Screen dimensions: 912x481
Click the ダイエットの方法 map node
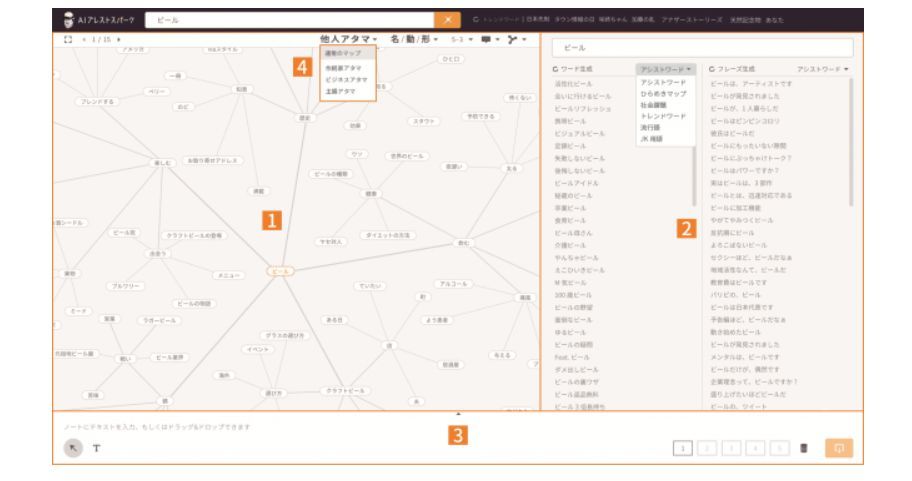[x=387, y=235]
